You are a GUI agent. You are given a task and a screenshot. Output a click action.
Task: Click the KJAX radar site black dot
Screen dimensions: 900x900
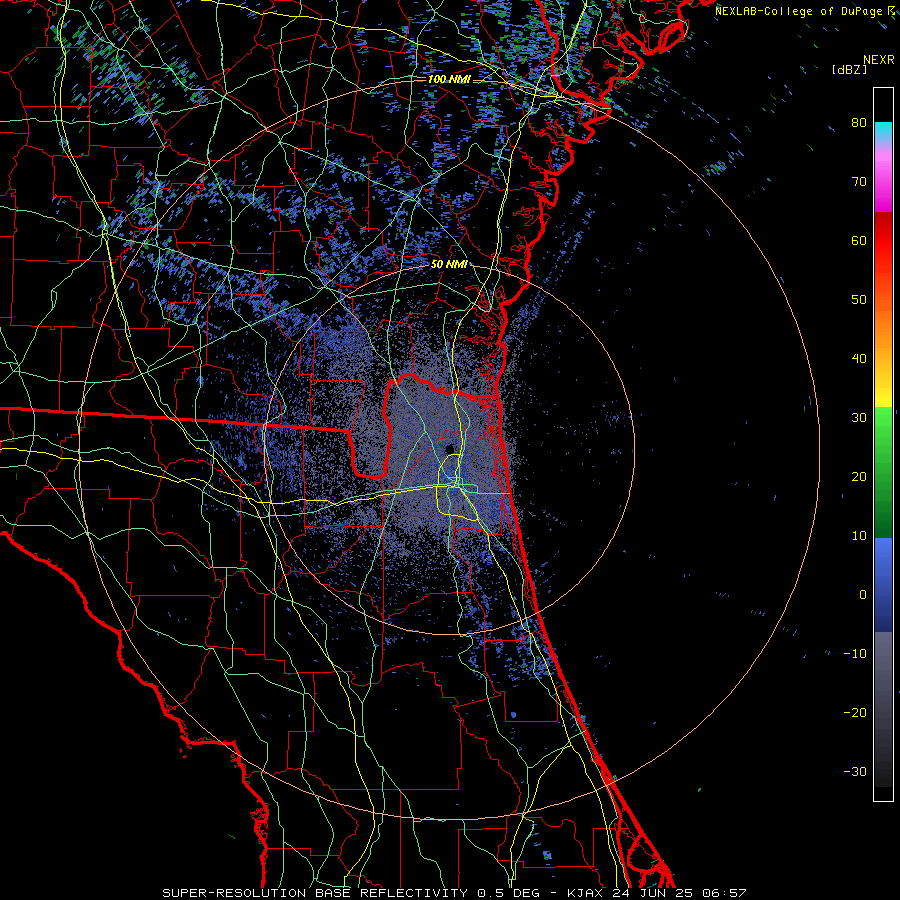click(x=449, y=448)
